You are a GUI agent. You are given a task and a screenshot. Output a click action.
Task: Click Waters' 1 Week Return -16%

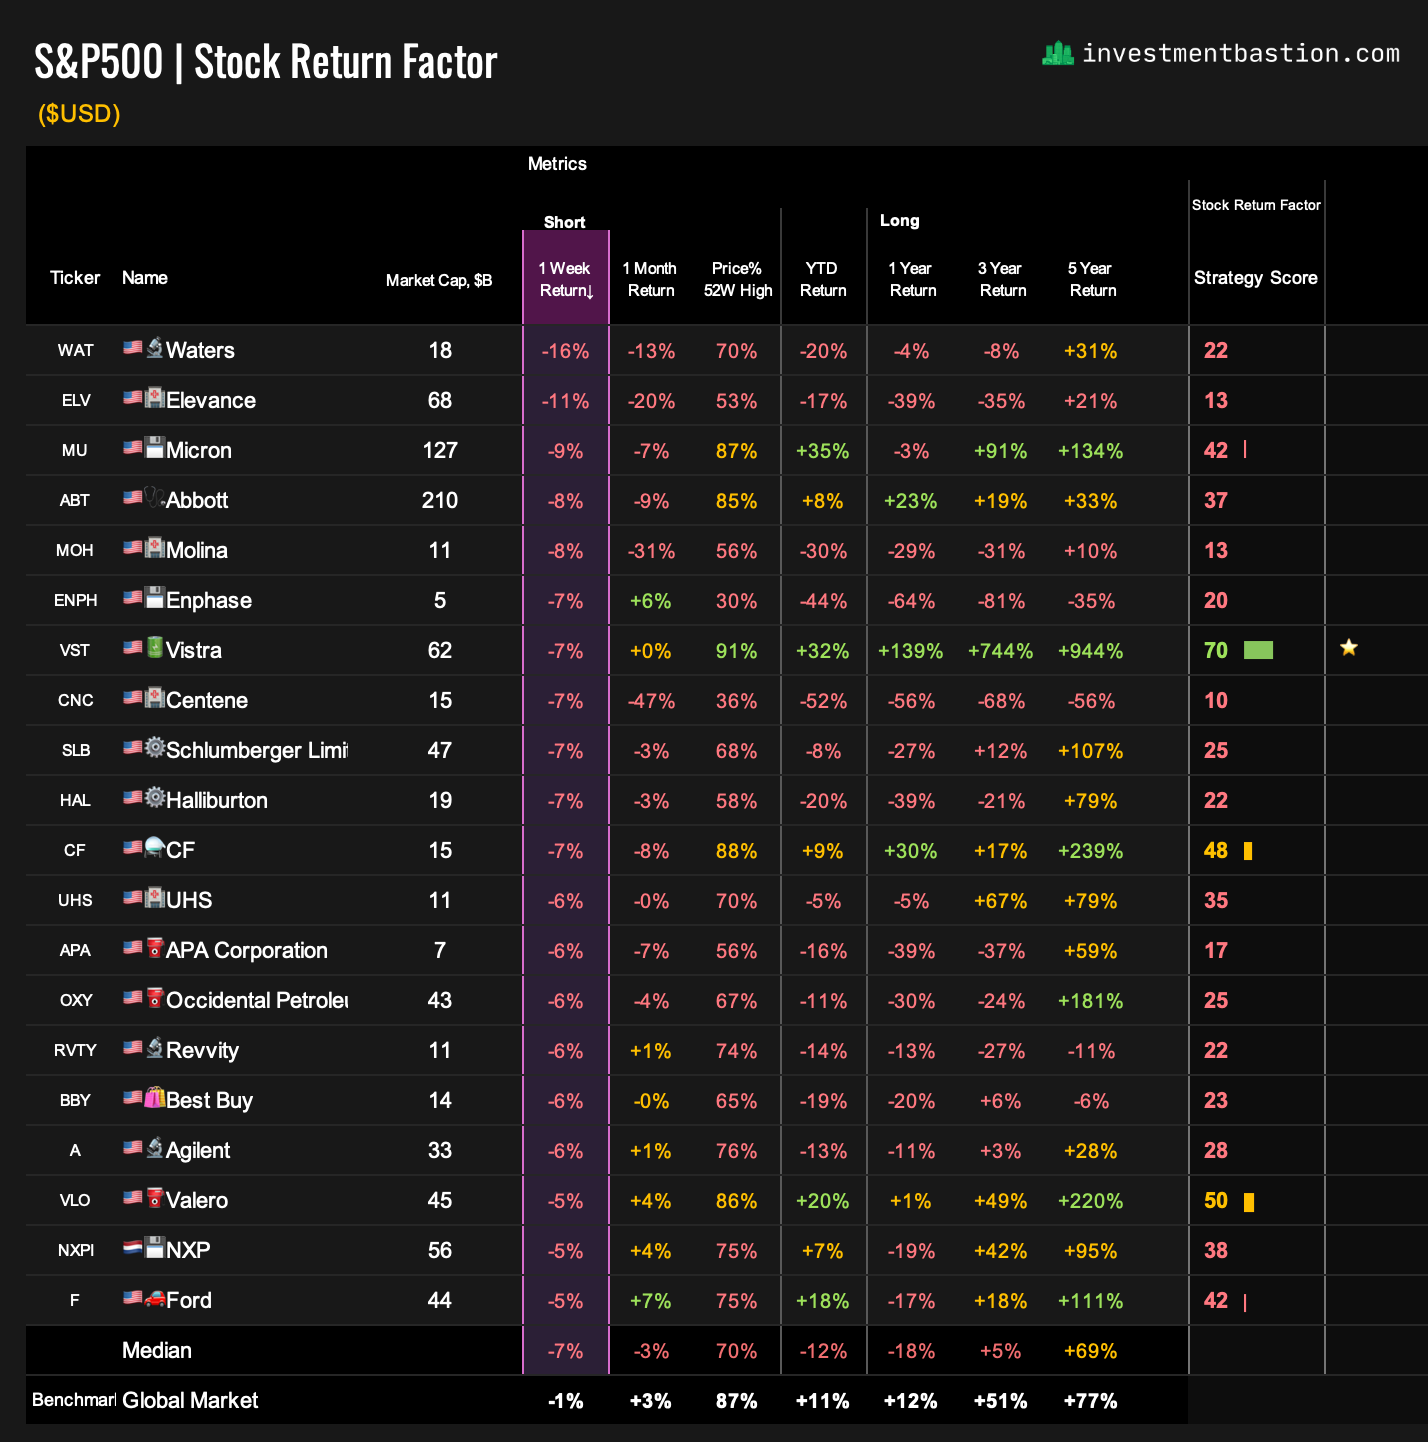[x=565, y=351]
